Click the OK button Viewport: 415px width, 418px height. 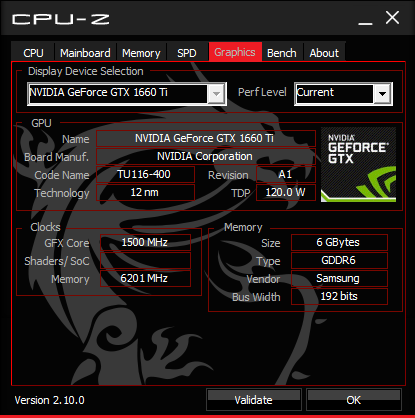[x=354, y=399]
